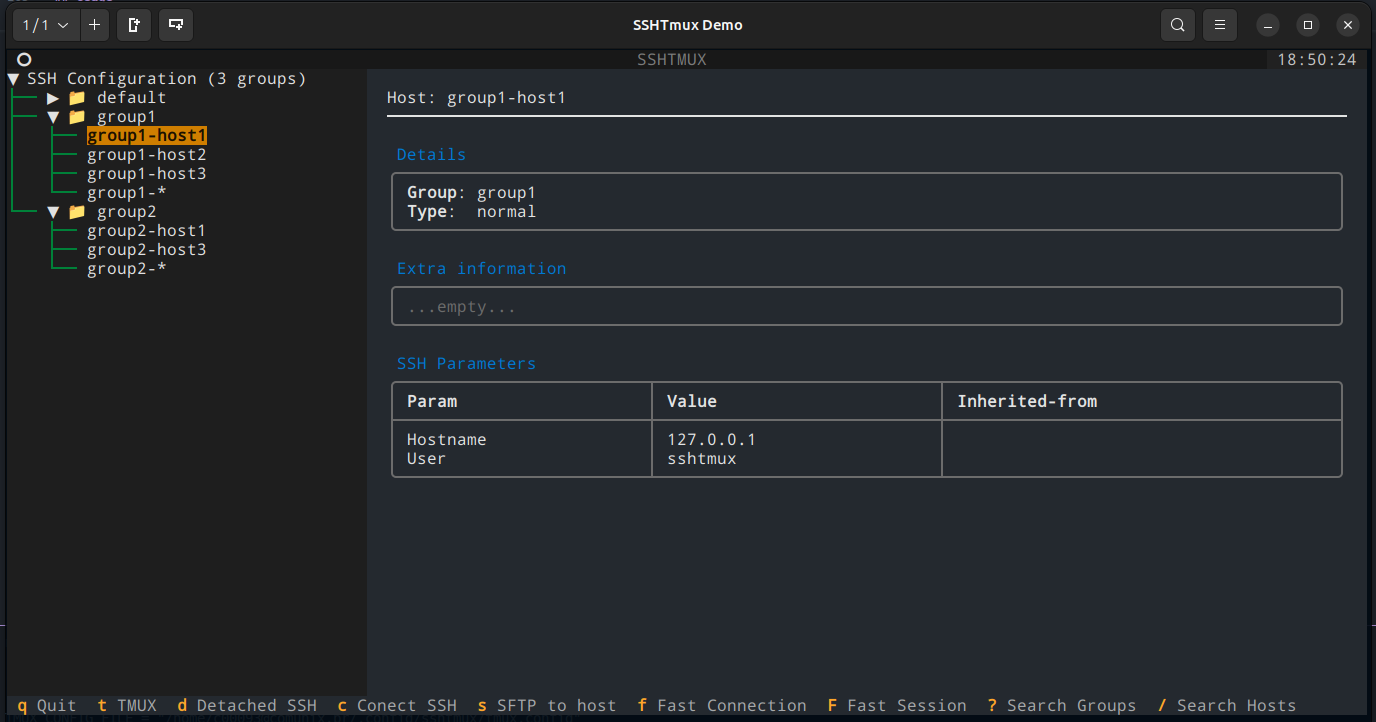This screenshot has width=1376, height=722.
Task: Click Quit in the footer
Action: click(47, 706)
